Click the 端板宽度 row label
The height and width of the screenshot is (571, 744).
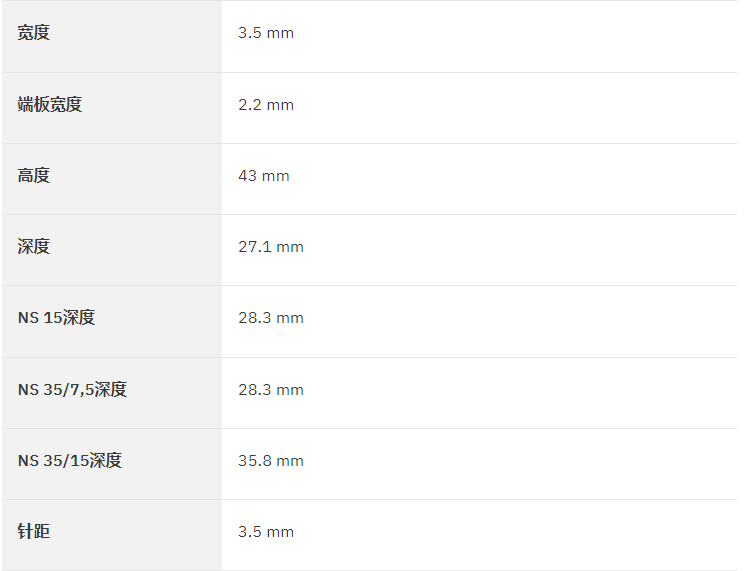pyautogui.click(x=50, y=104)
